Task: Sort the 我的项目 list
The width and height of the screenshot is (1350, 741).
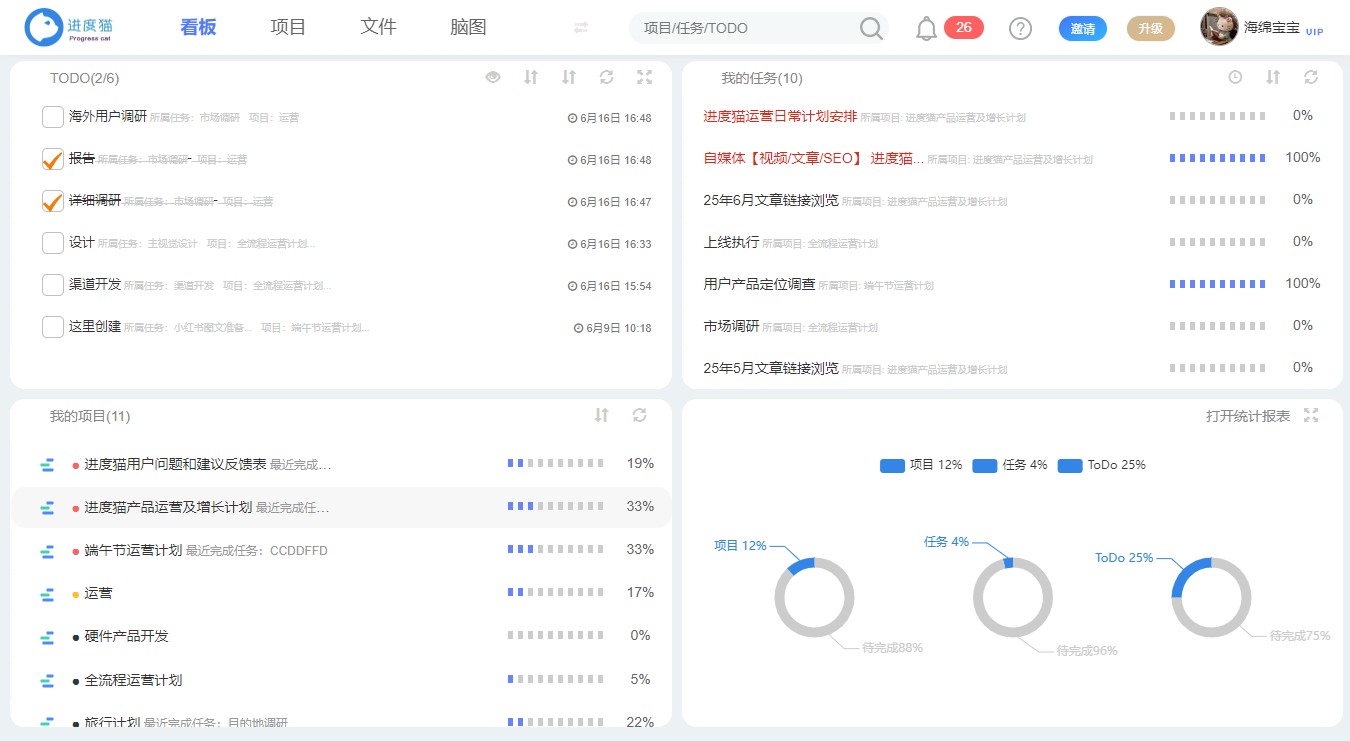Action: pos(602,415)
